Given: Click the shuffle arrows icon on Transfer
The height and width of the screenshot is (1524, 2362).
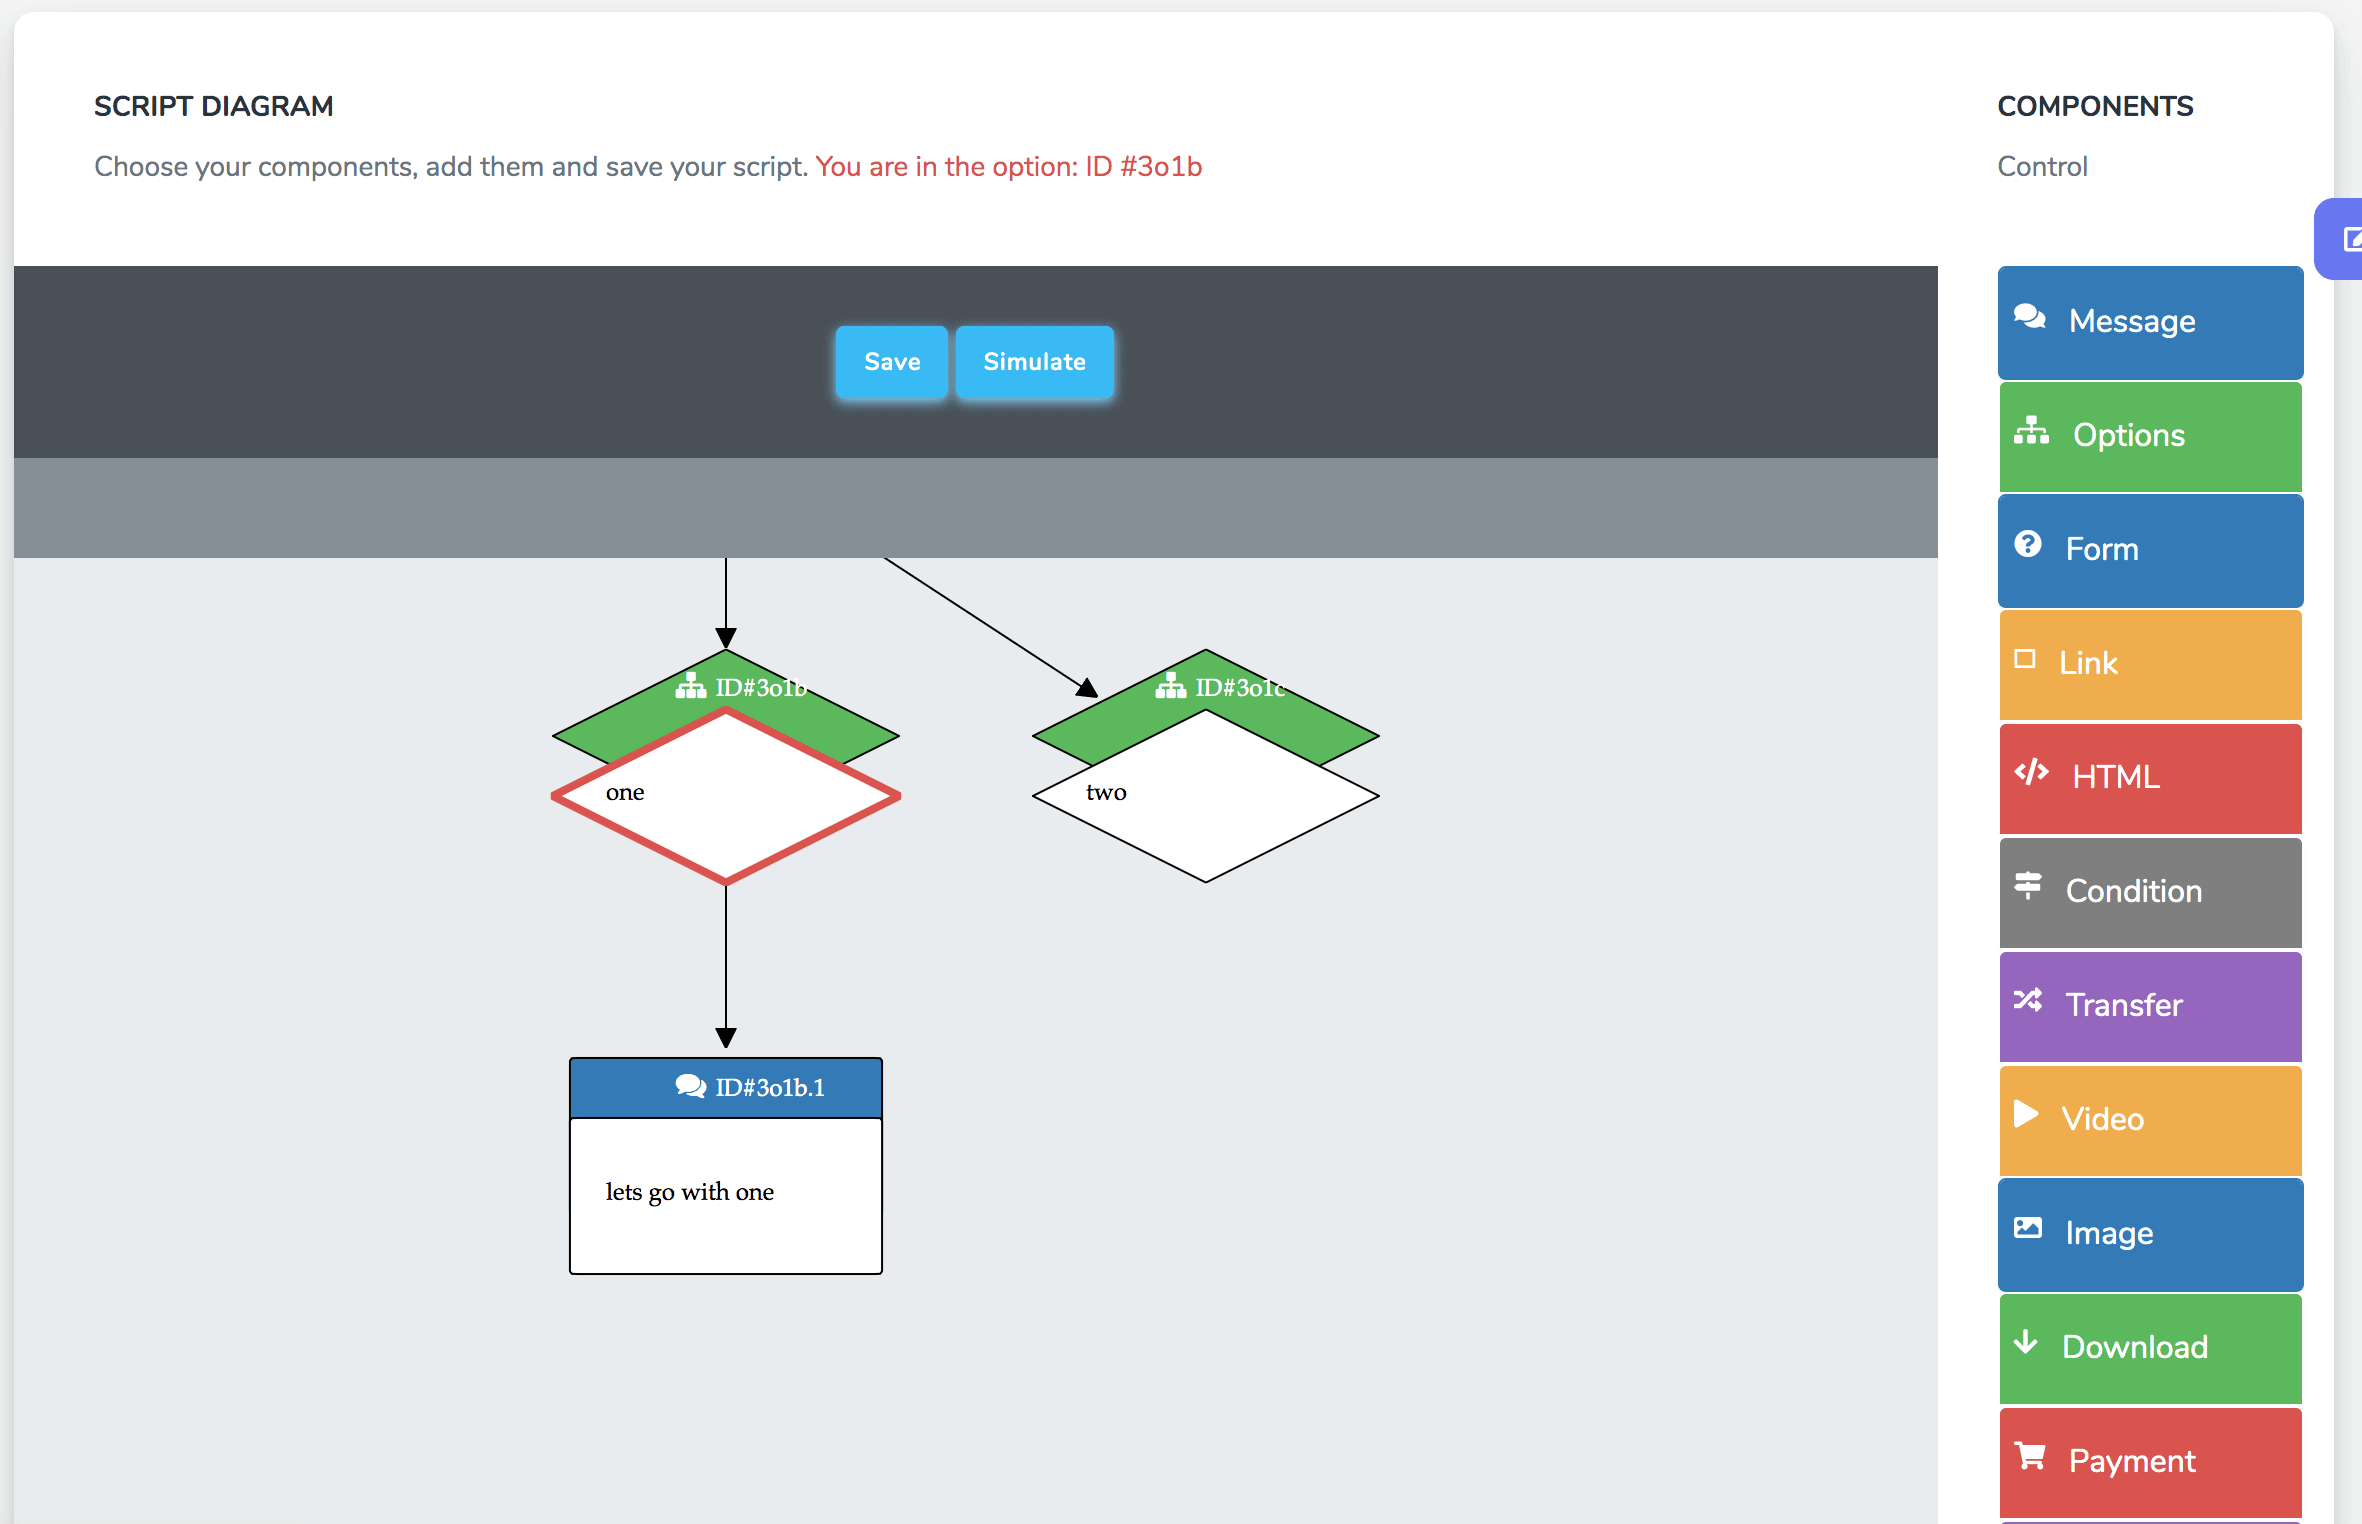Looking at the screenshot, I should click(x=2028, y=1000).
